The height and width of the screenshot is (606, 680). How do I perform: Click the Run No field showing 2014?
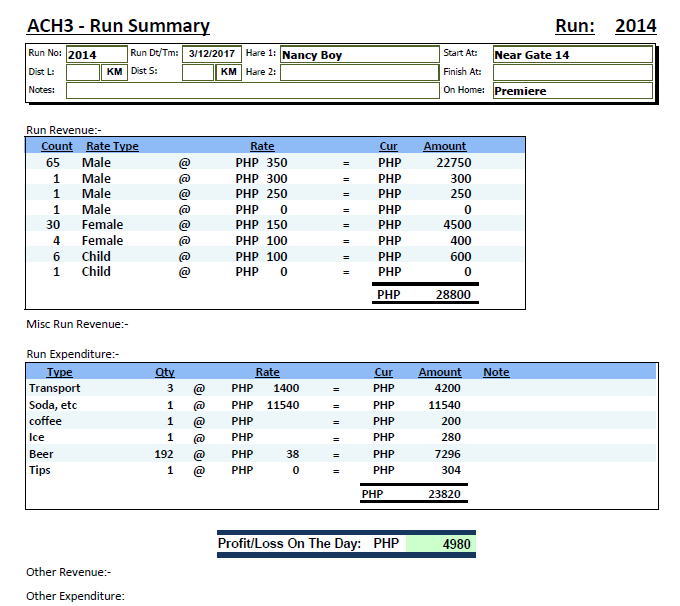pyautogui.click(x=94, y=55)
